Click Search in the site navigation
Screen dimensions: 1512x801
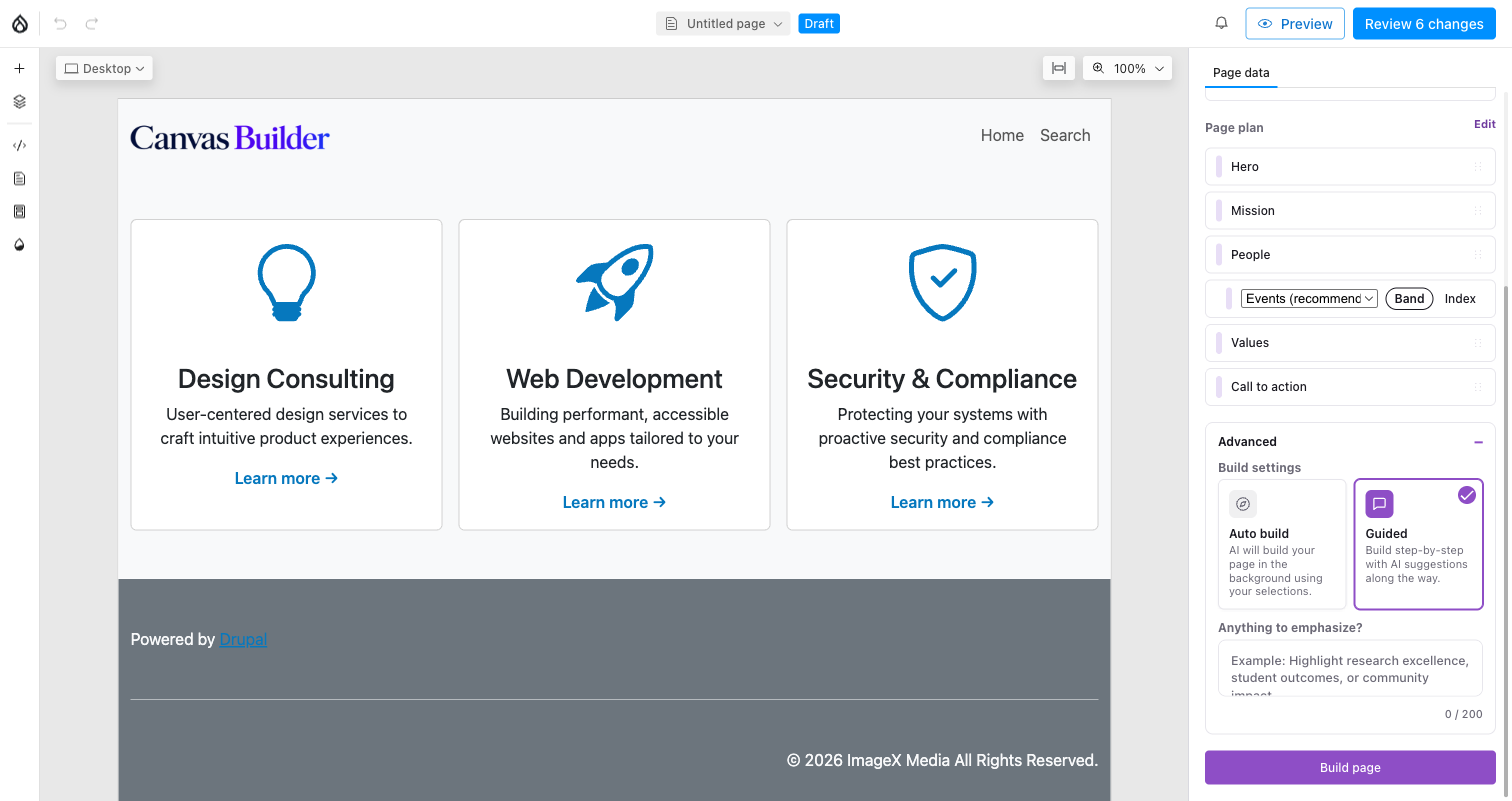(1065, 136)
